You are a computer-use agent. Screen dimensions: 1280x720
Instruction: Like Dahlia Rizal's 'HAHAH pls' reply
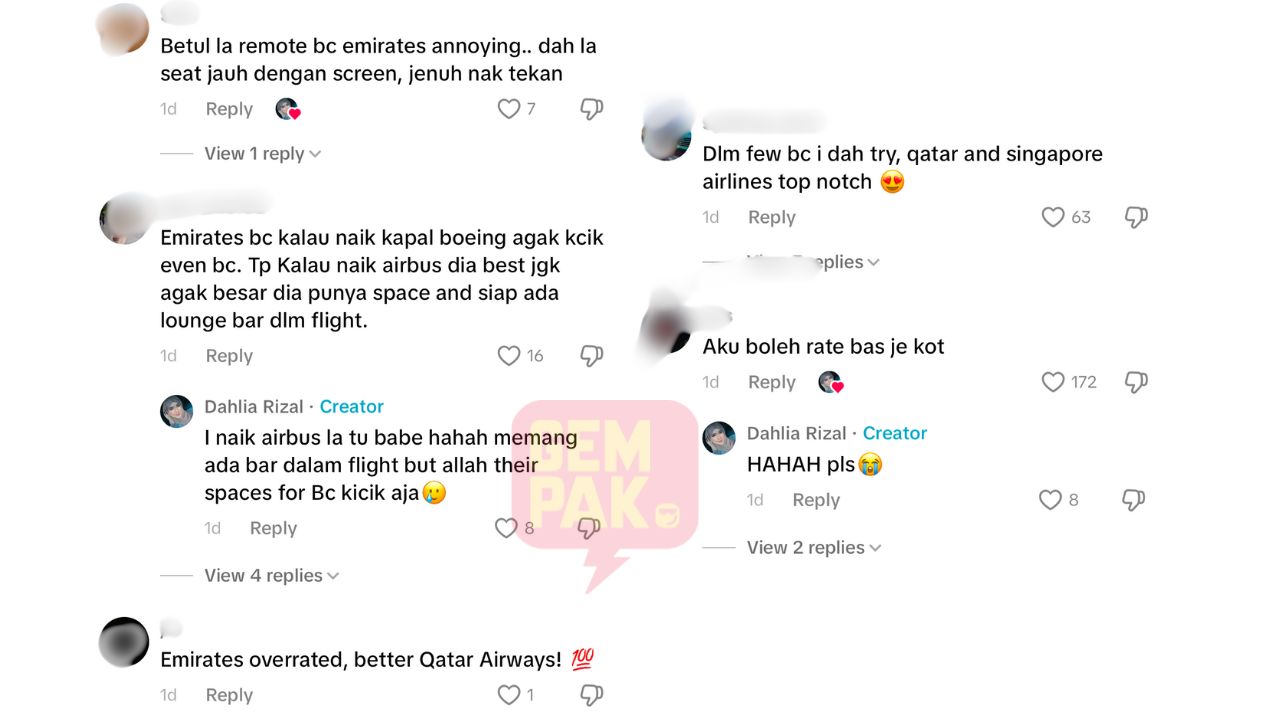[x=1050, y=500]
